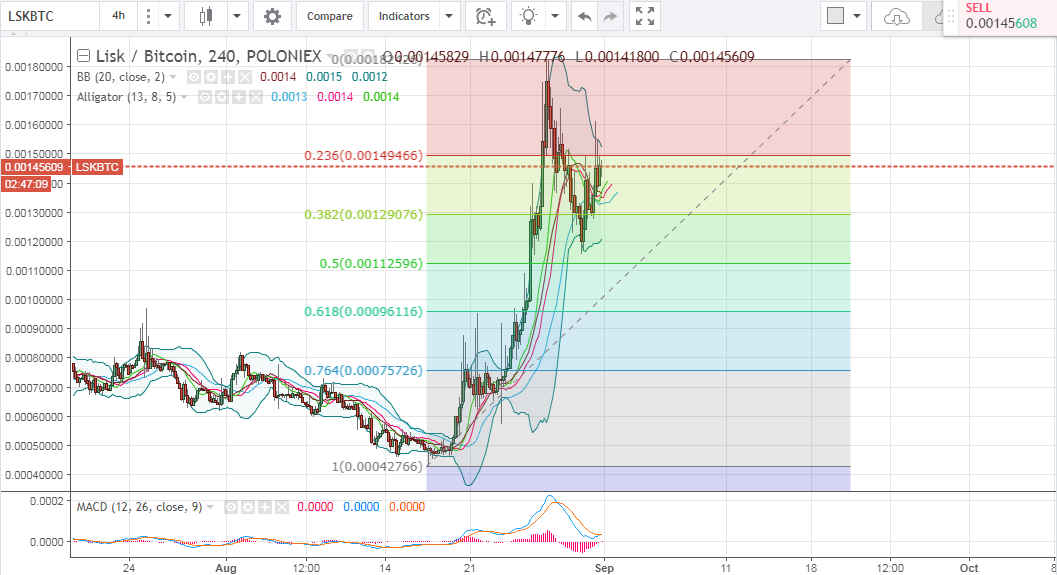Click the Compare button

coord(330,16)
